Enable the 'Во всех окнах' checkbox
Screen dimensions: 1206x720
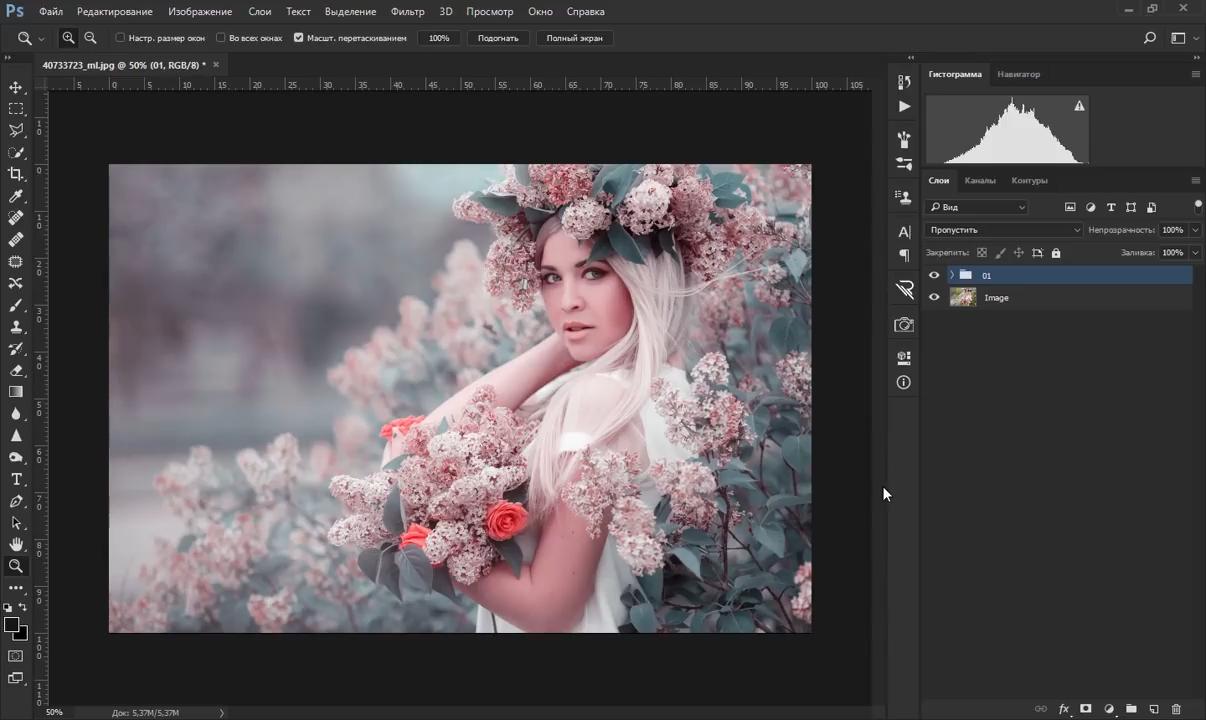click(x=221, y=38)
